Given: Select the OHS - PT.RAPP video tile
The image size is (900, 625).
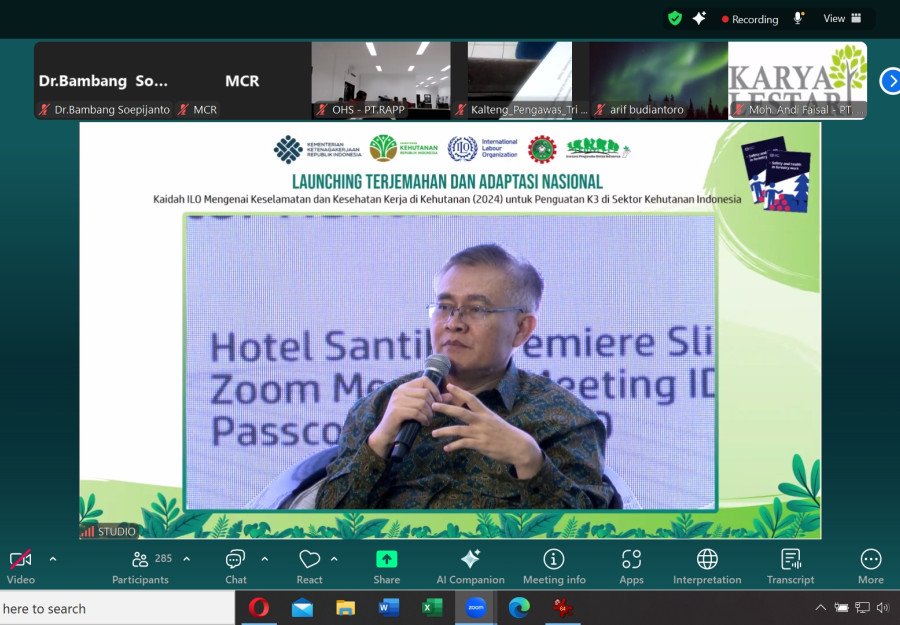Looking at the screenshot, I should tap(381, 80).
